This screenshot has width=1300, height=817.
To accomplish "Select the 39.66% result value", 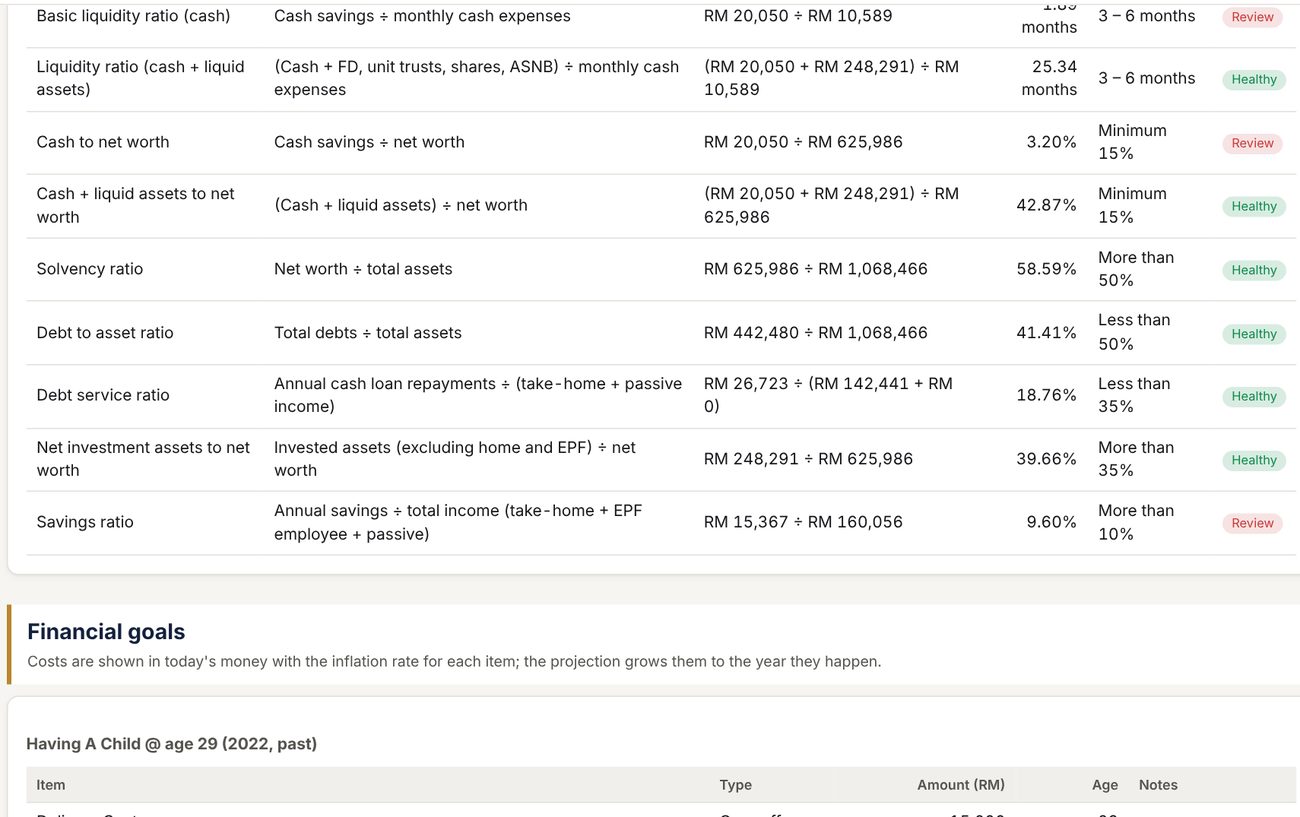I will coord(1046,459).
